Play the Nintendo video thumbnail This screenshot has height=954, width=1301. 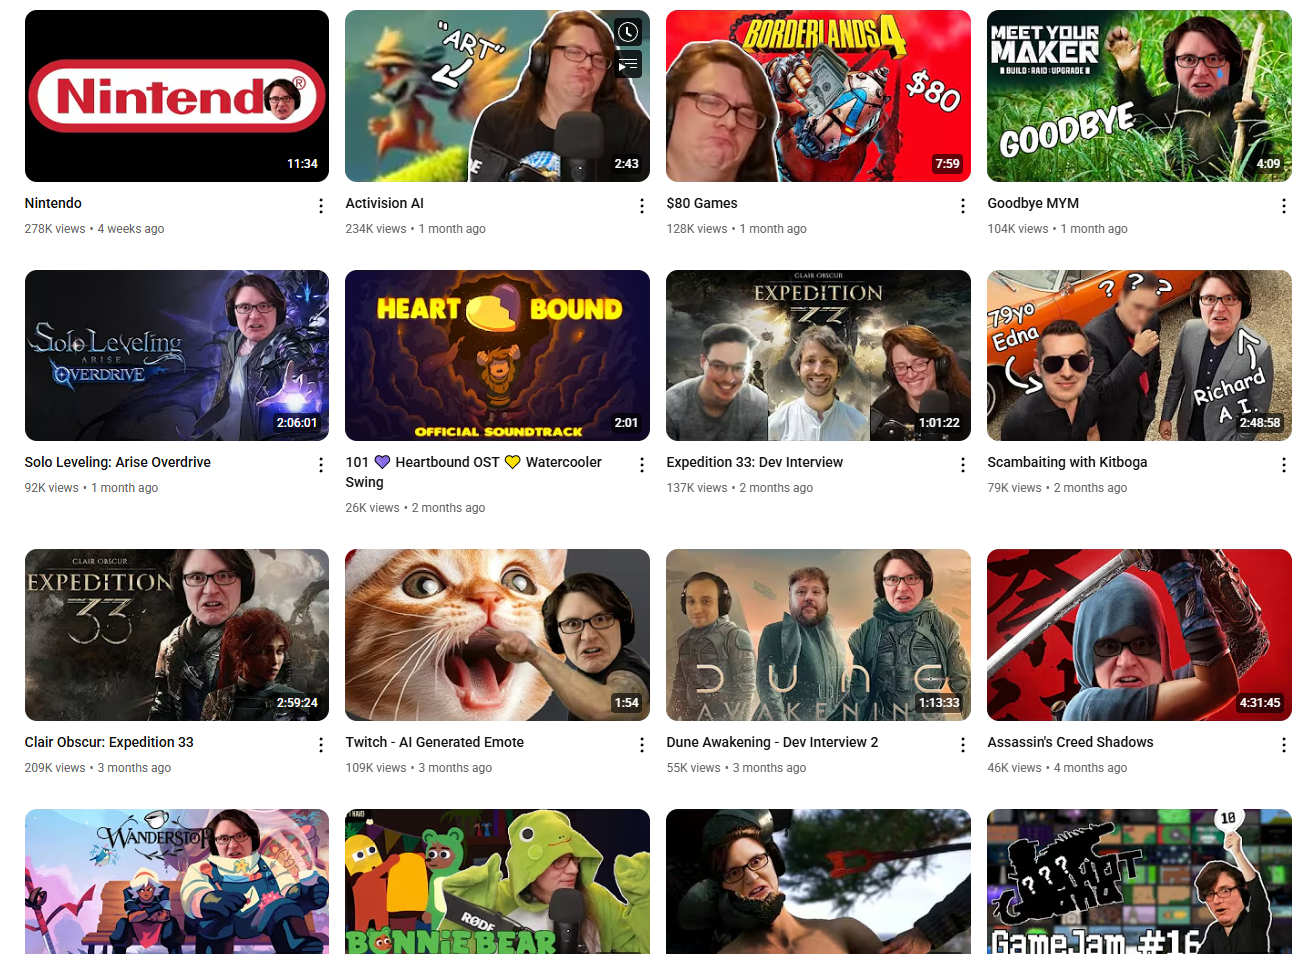pyautogui.click(x=177, y=96)
